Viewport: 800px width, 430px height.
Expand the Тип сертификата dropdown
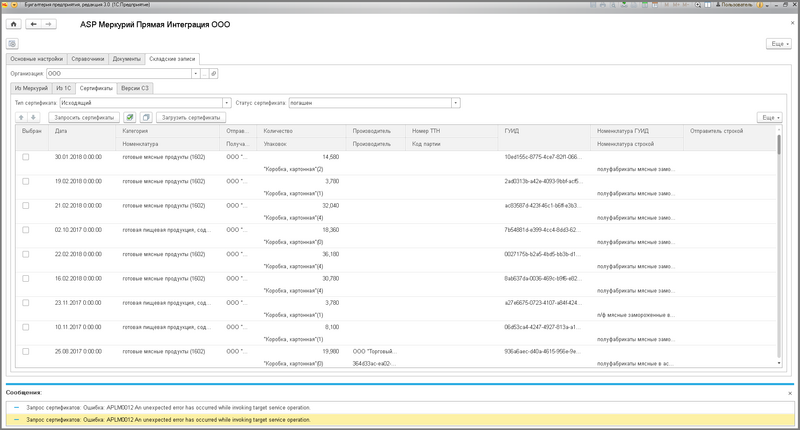click(227, 103)
